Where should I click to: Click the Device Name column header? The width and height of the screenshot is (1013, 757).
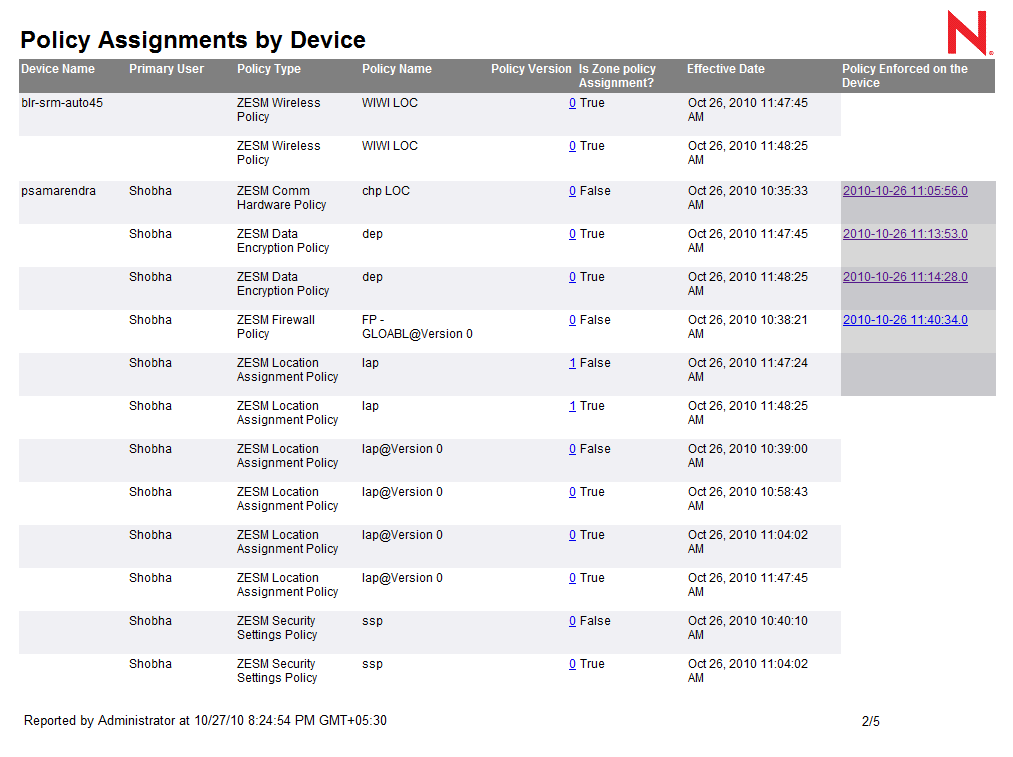(x=58, y=69)
